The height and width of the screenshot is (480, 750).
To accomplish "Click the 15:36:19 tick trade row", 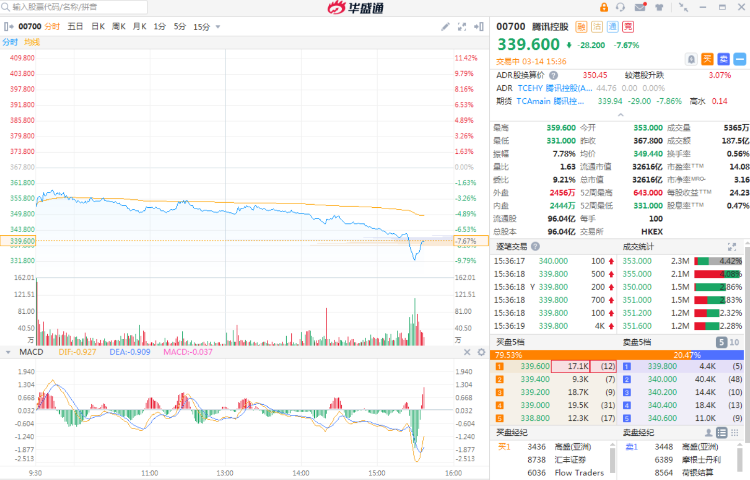I will coord(554,326).
